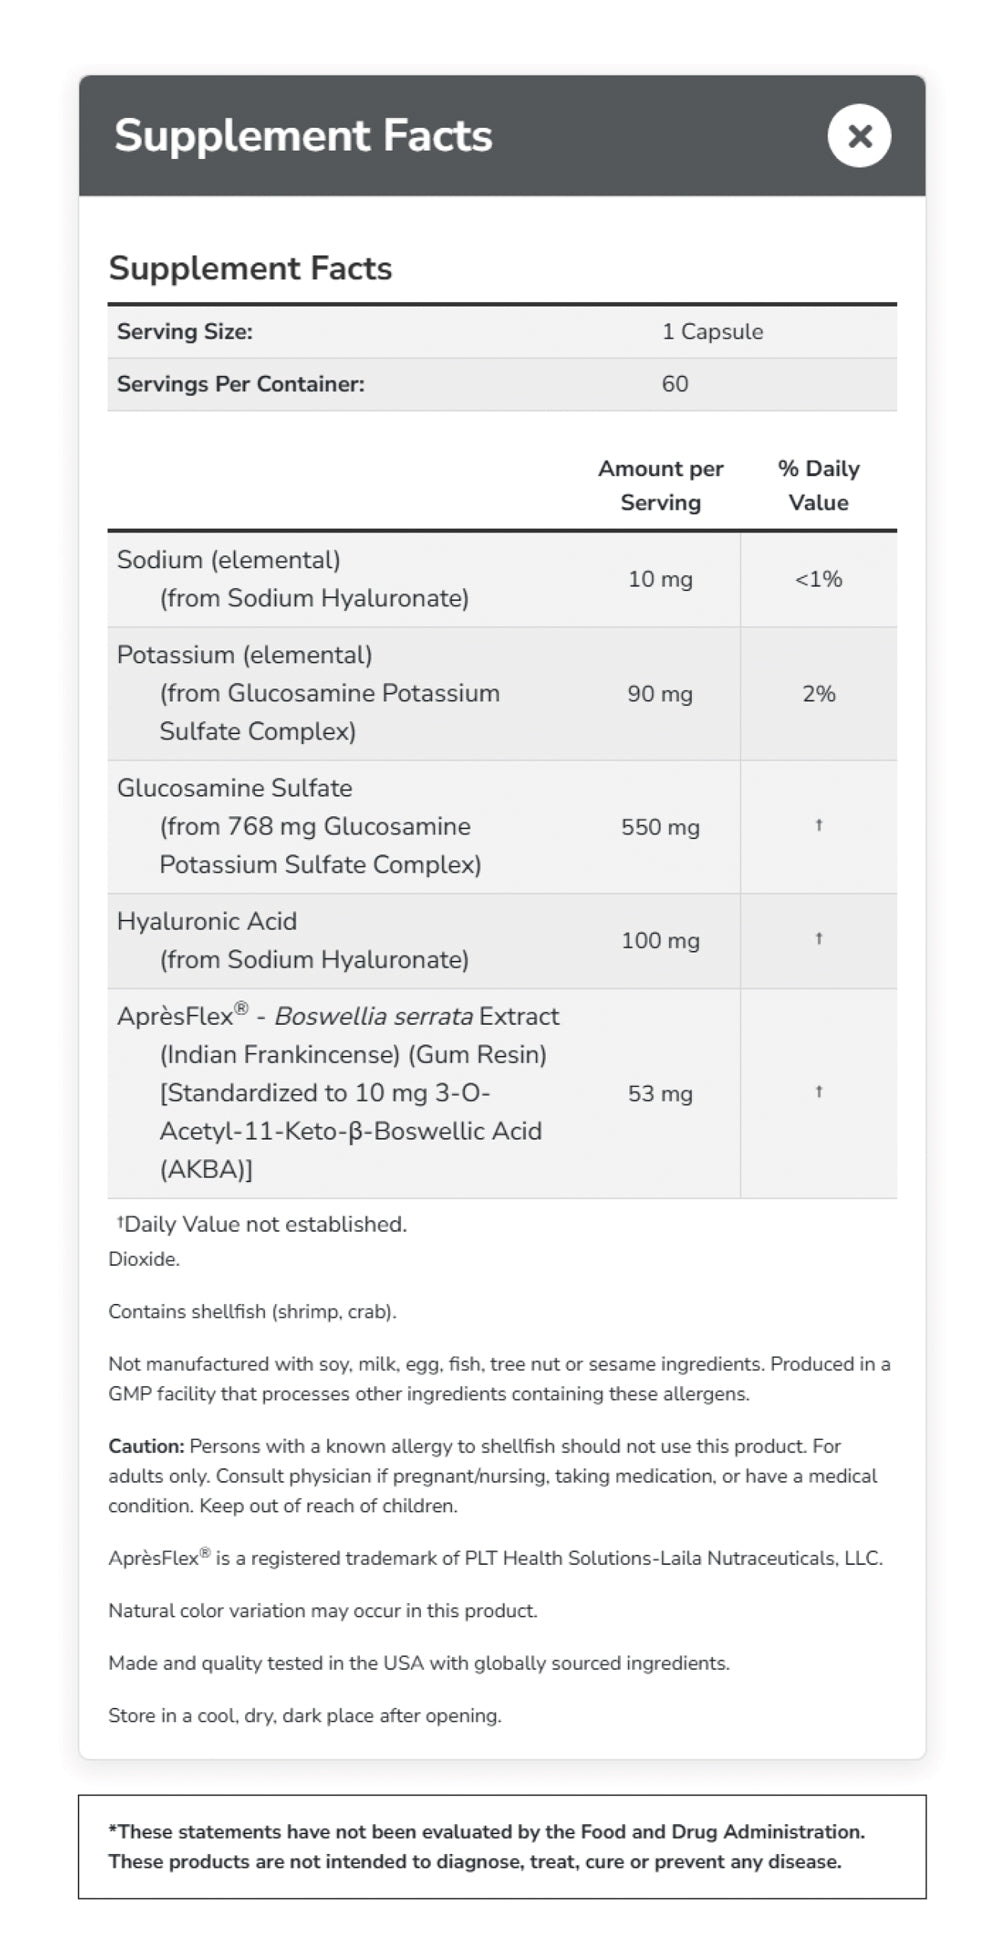
Task: Click the dark Supplement Facts subheading
Action: coord(250,268)
